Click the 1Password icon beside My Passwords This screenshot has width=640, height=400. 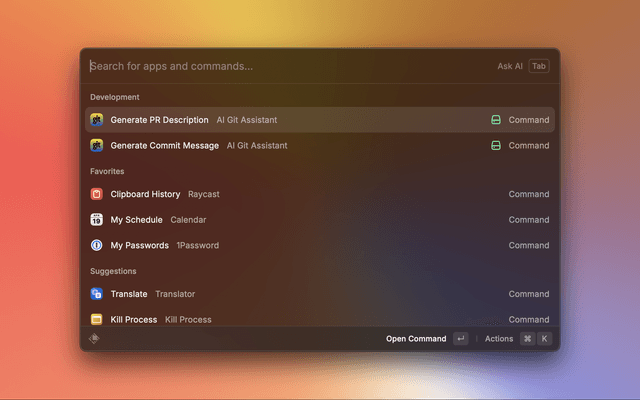[97, 245]
